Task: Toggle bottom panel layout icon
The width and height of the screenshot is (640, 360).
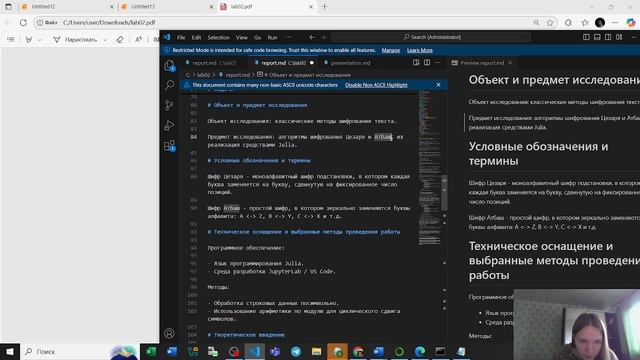Action: 597,37
